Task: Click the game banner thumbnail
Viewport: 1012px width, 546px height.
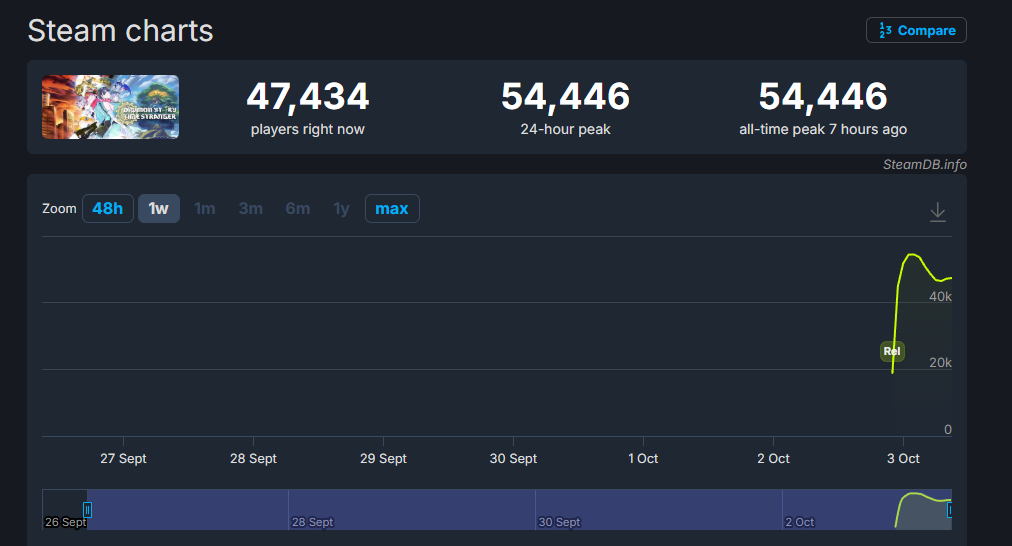Action: pos(110,107)
